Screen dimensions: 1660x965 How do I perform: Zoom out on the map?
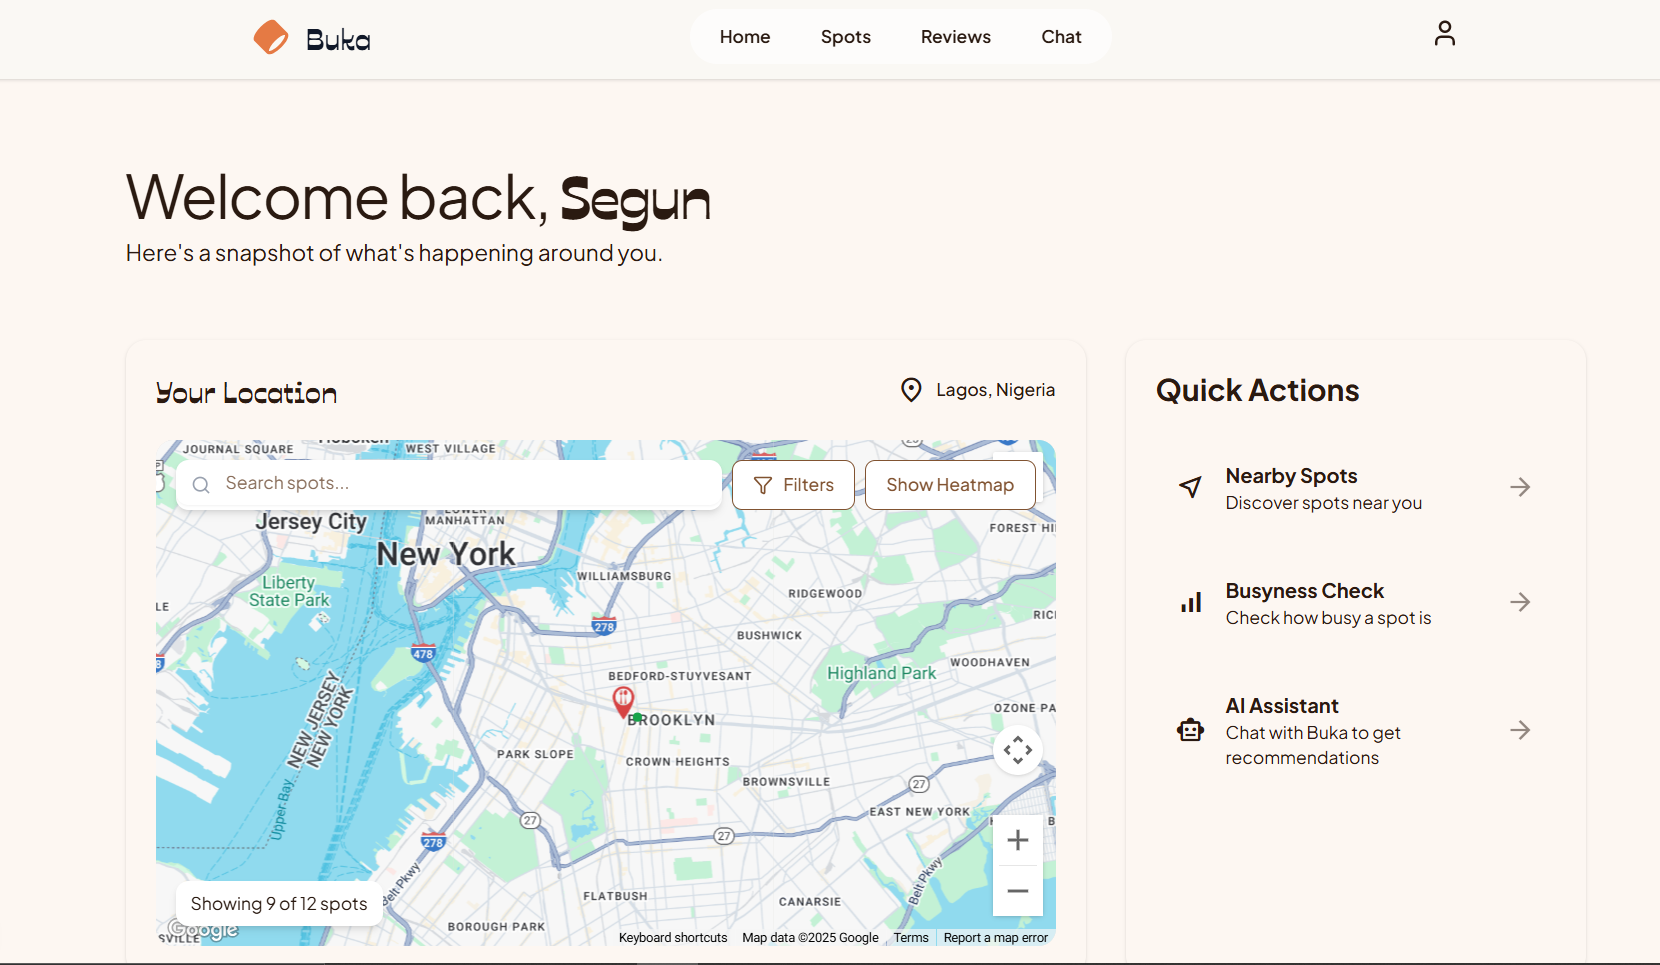tap(1018, 891)
